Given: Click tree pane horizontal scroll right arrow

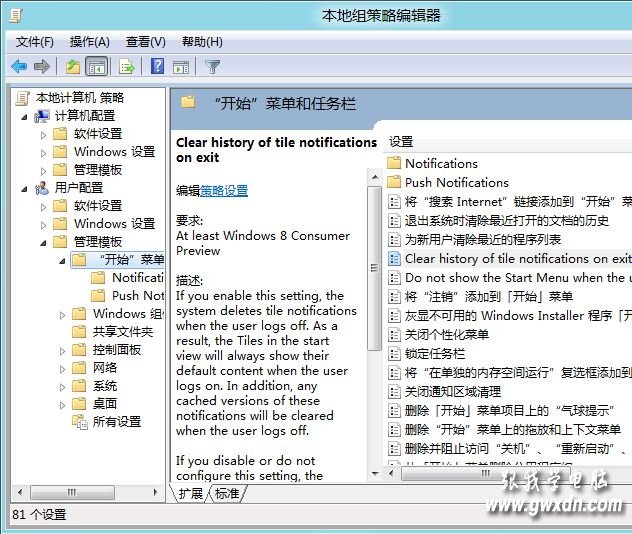Looking at the screenshot, I should 155,492.
